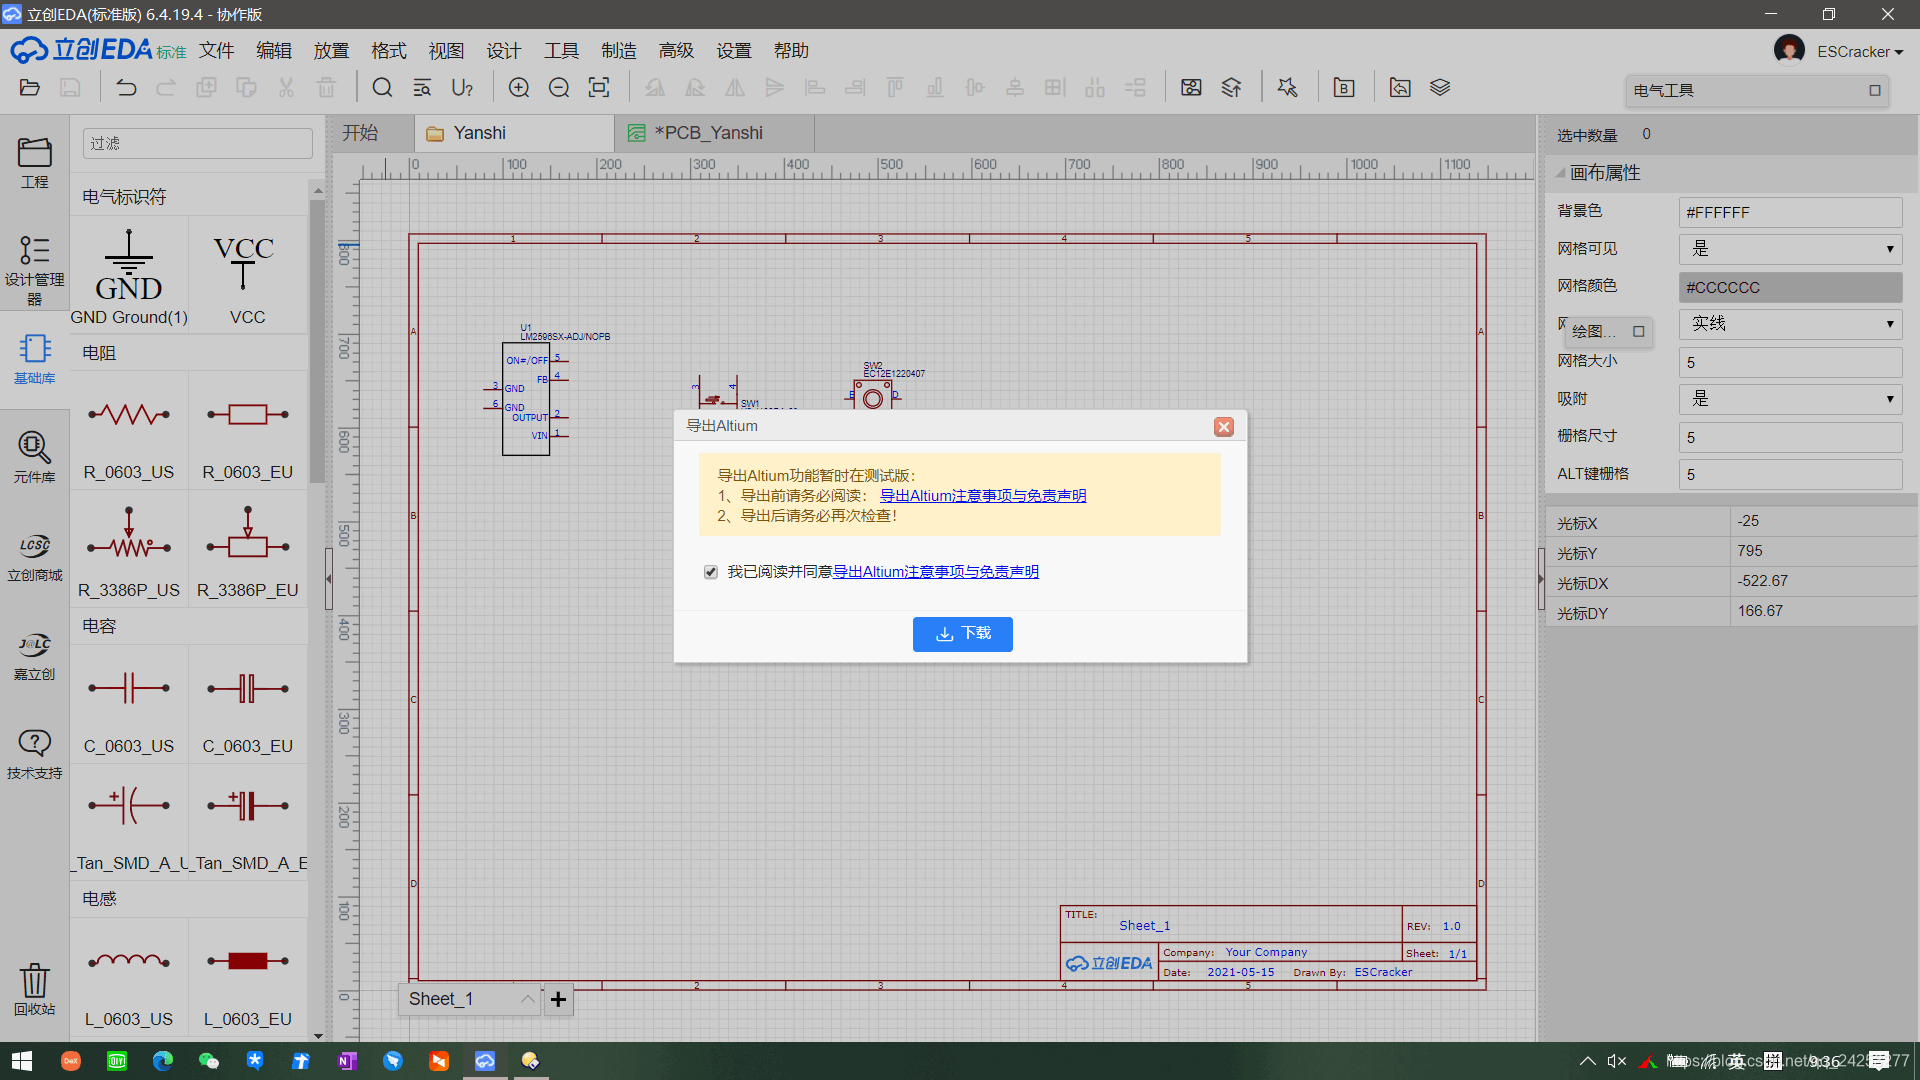Screen dimensions: 1920x1080
Task: Select the C_0603_US capacitor symbol
Action: [x=129, y=706]
